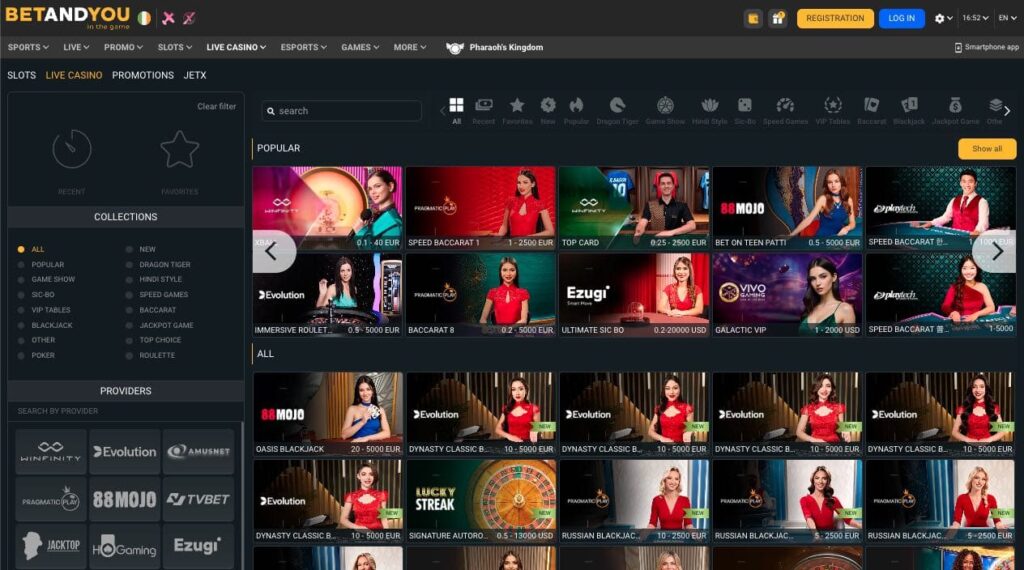Select the All games category icon
This screenshot has width=1024, height=570.
tap(456, 105)
